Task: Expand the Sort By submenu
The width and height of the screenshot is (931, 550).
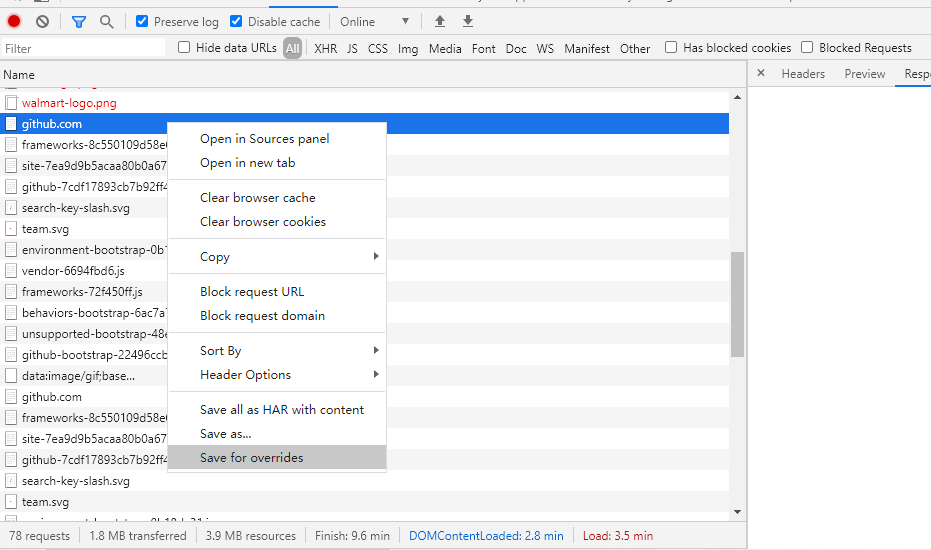Action: pos(277,350)
